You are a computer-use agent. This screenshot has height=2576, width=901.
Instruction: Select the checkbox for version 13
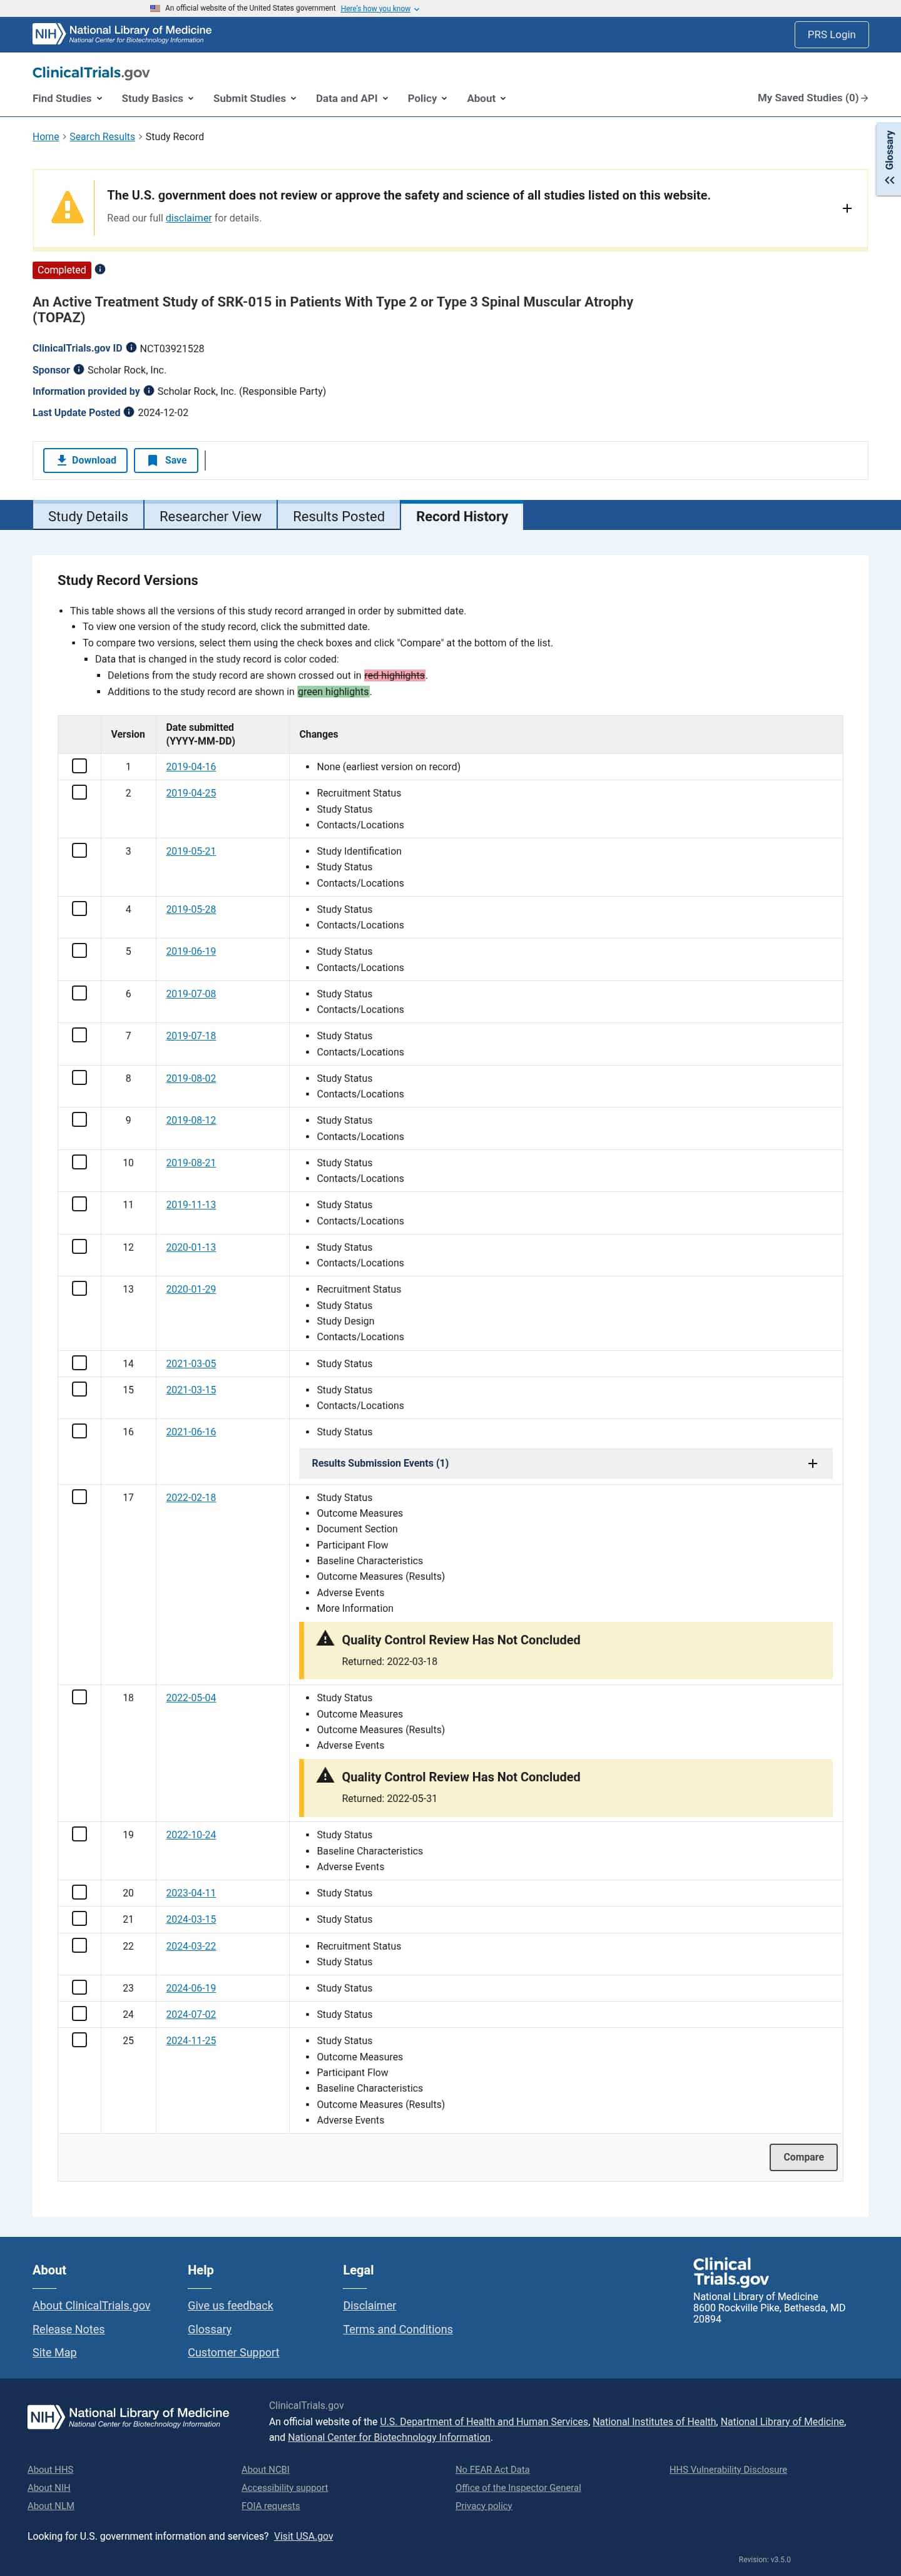79,1289
